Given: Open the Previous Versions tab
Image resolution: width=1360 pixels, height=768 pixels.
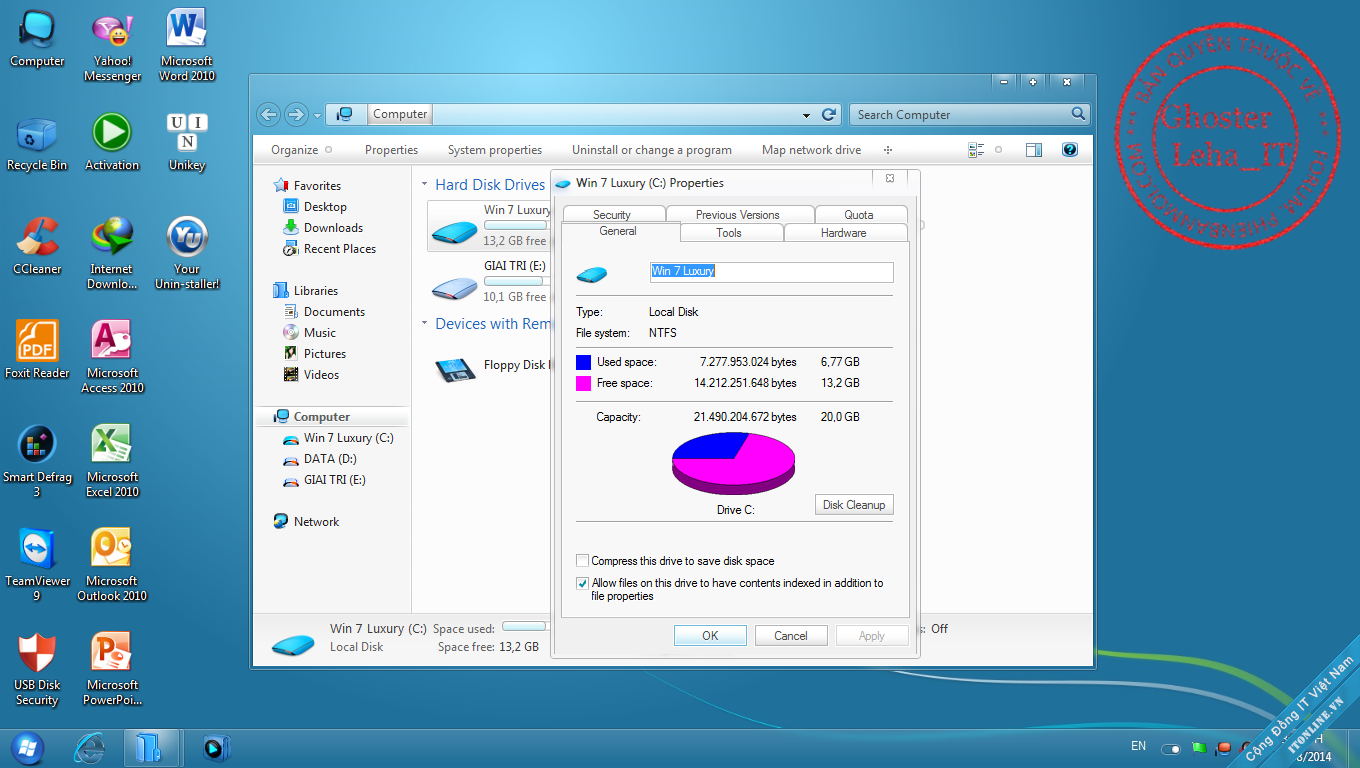Looking at the screenshot, I should (x=738, y=214).
